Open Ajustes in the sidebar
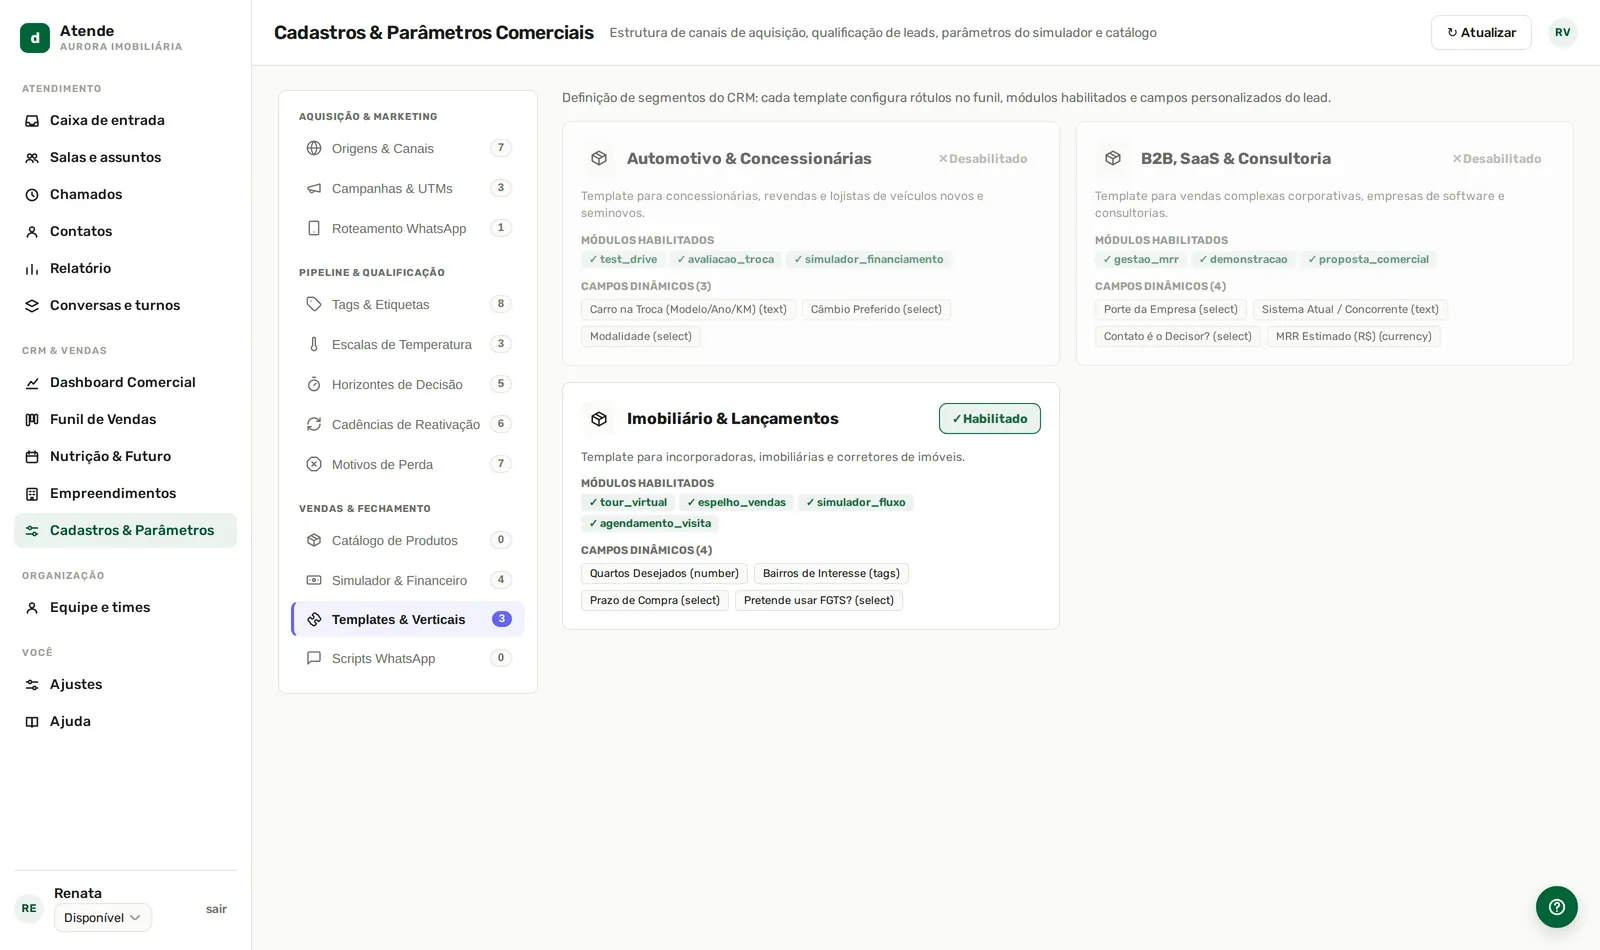The width and height of the screenshot is (1600, 950). coord(125,685)
